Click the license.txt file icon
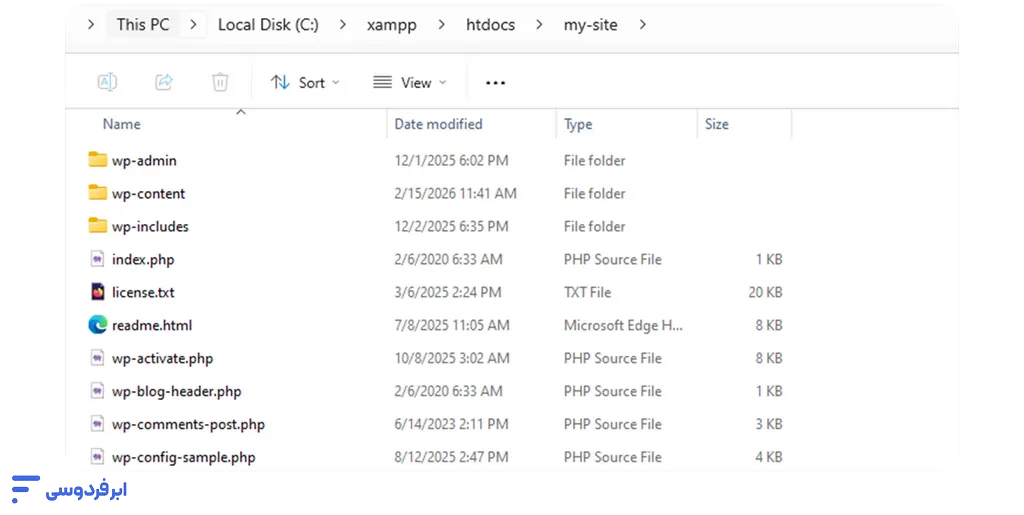This screenshot has width=1024, height=515. [97, 292]
